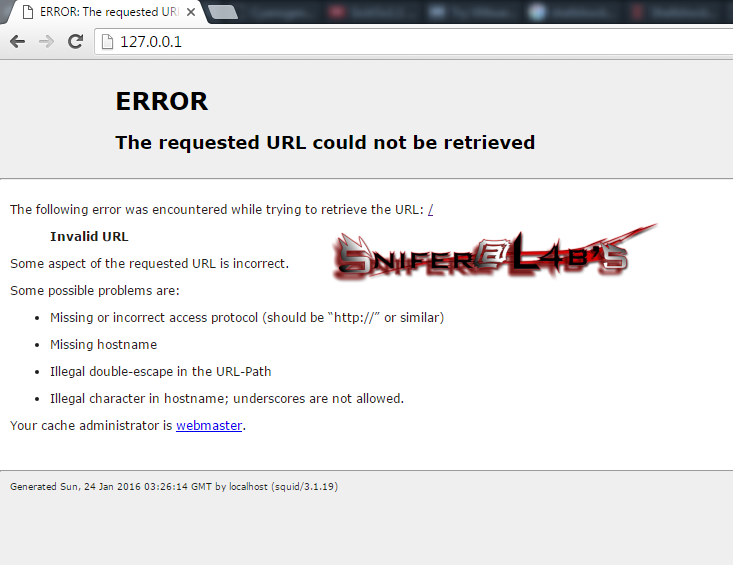Open a new tab with the new-tab button

click(x=223, y=13)
